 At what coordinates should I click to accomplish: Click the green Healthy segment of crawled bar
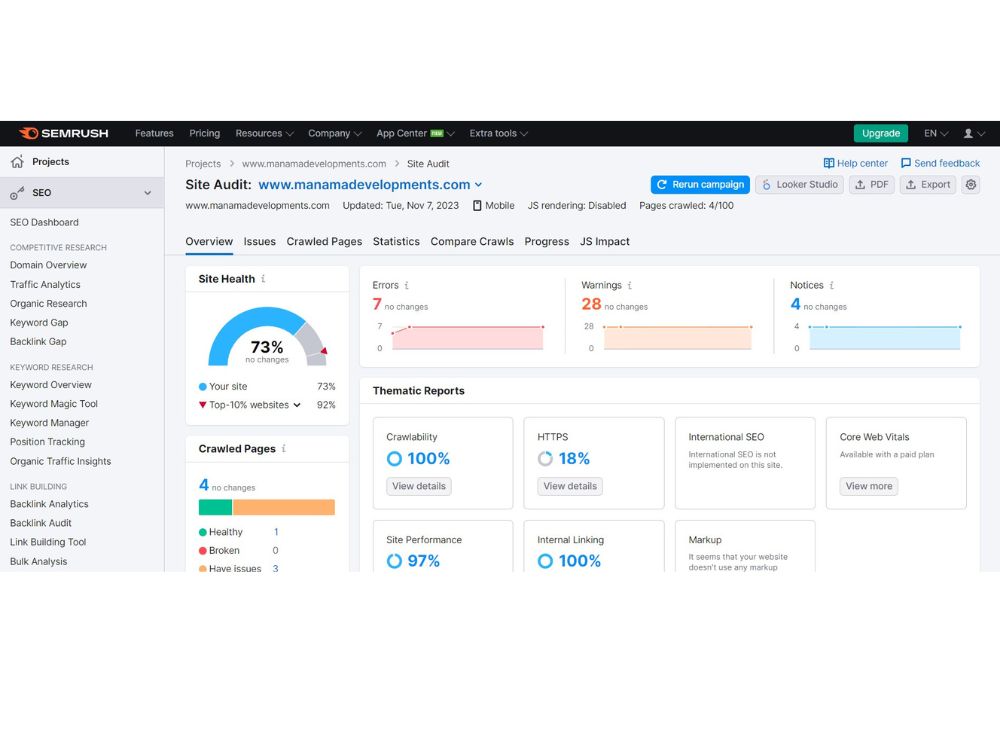click(216, 507)
